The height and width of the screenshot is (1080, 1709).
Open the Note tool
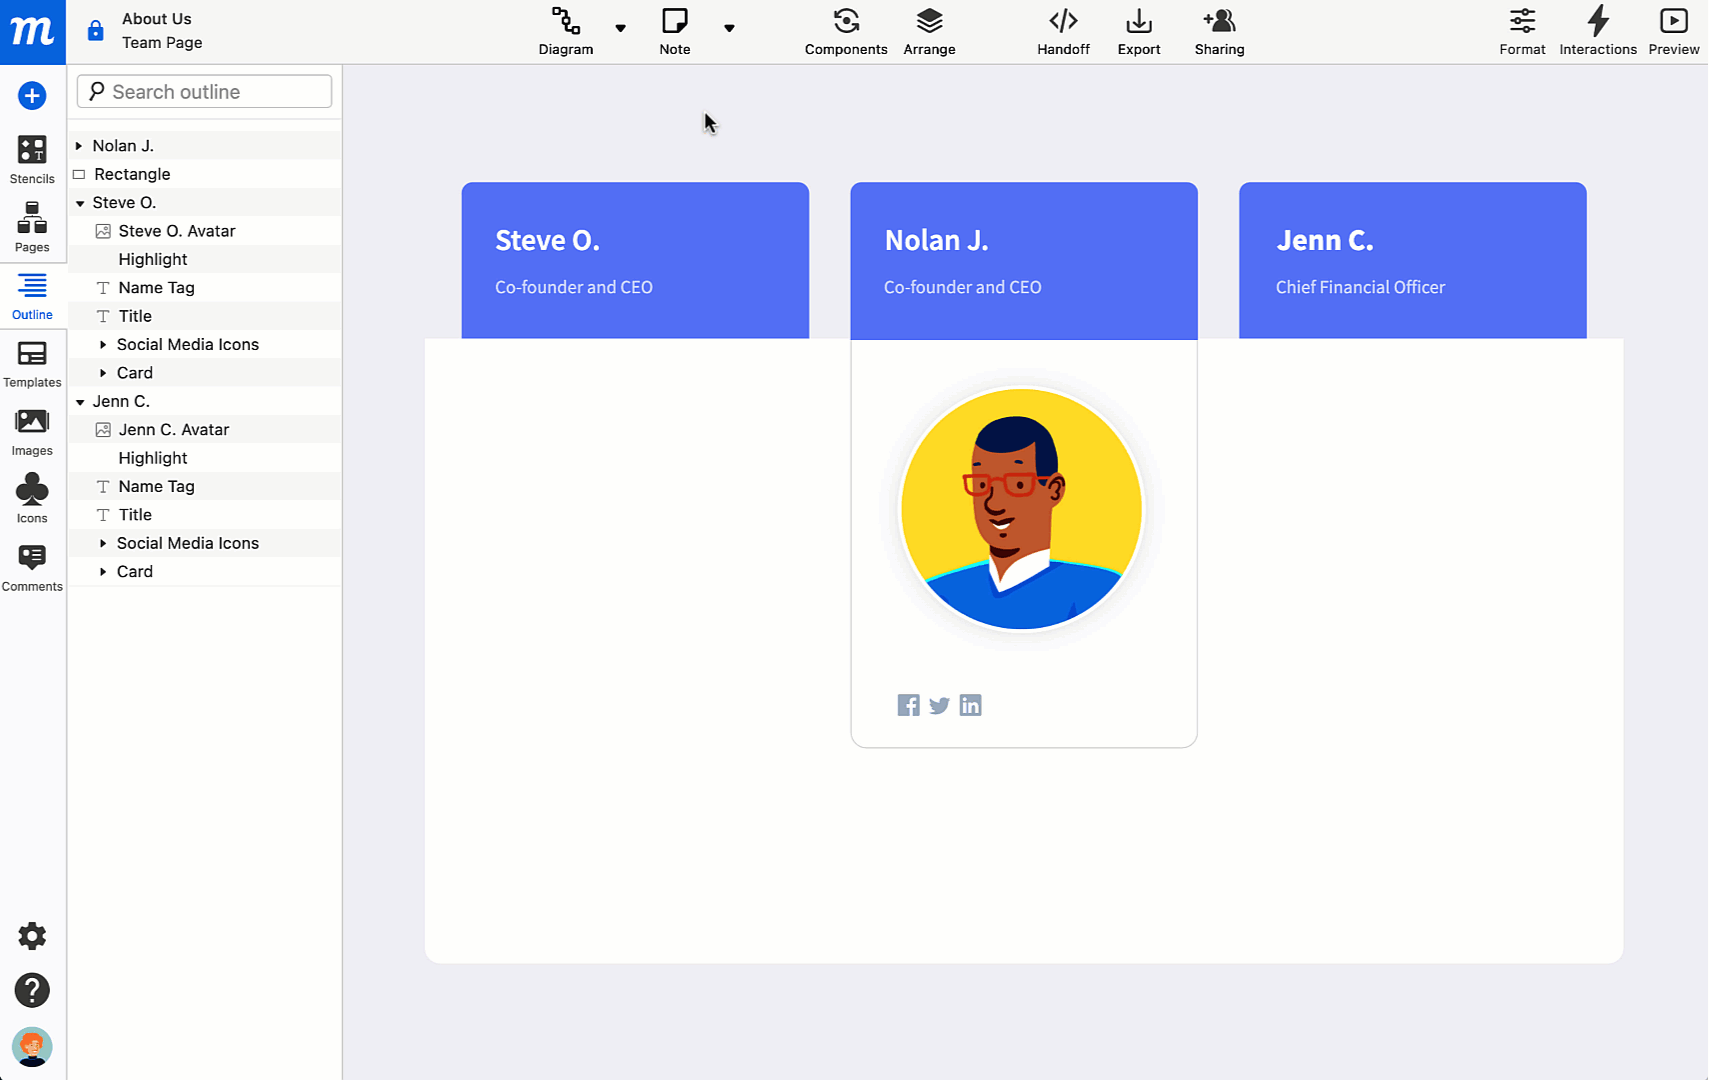(675, 31)
